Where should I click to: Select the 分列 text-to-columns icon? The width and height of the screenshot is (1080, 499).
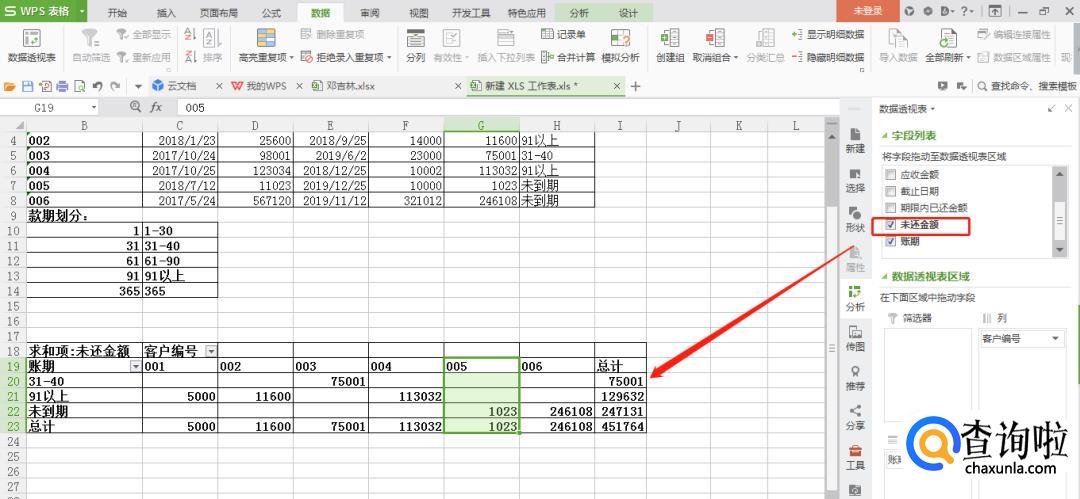[415, 37]
